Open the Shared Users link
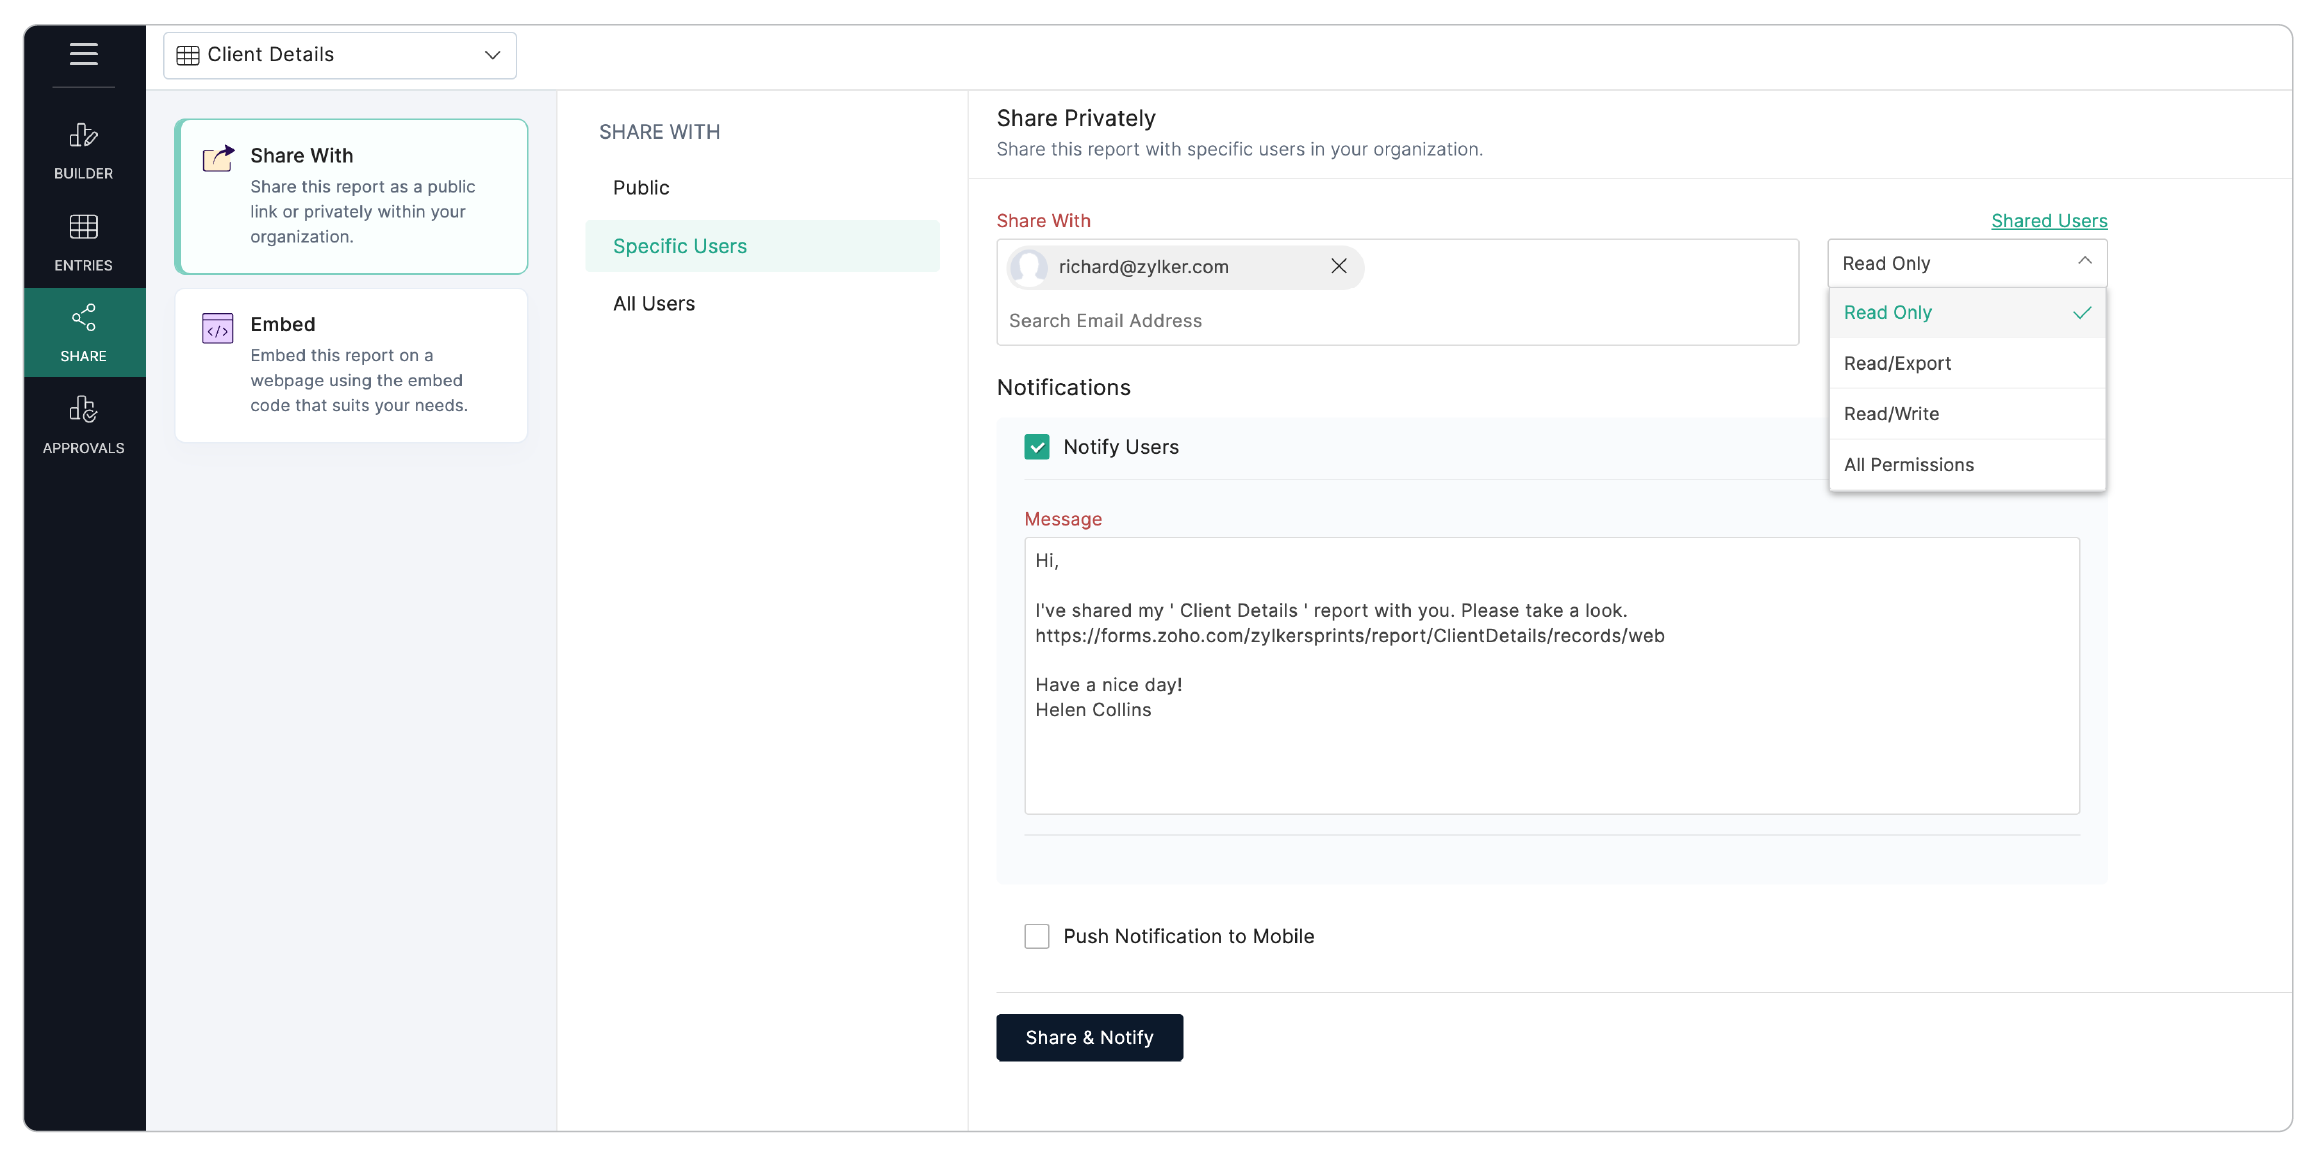The image size is (2317, 1157). click(2048, 221)
